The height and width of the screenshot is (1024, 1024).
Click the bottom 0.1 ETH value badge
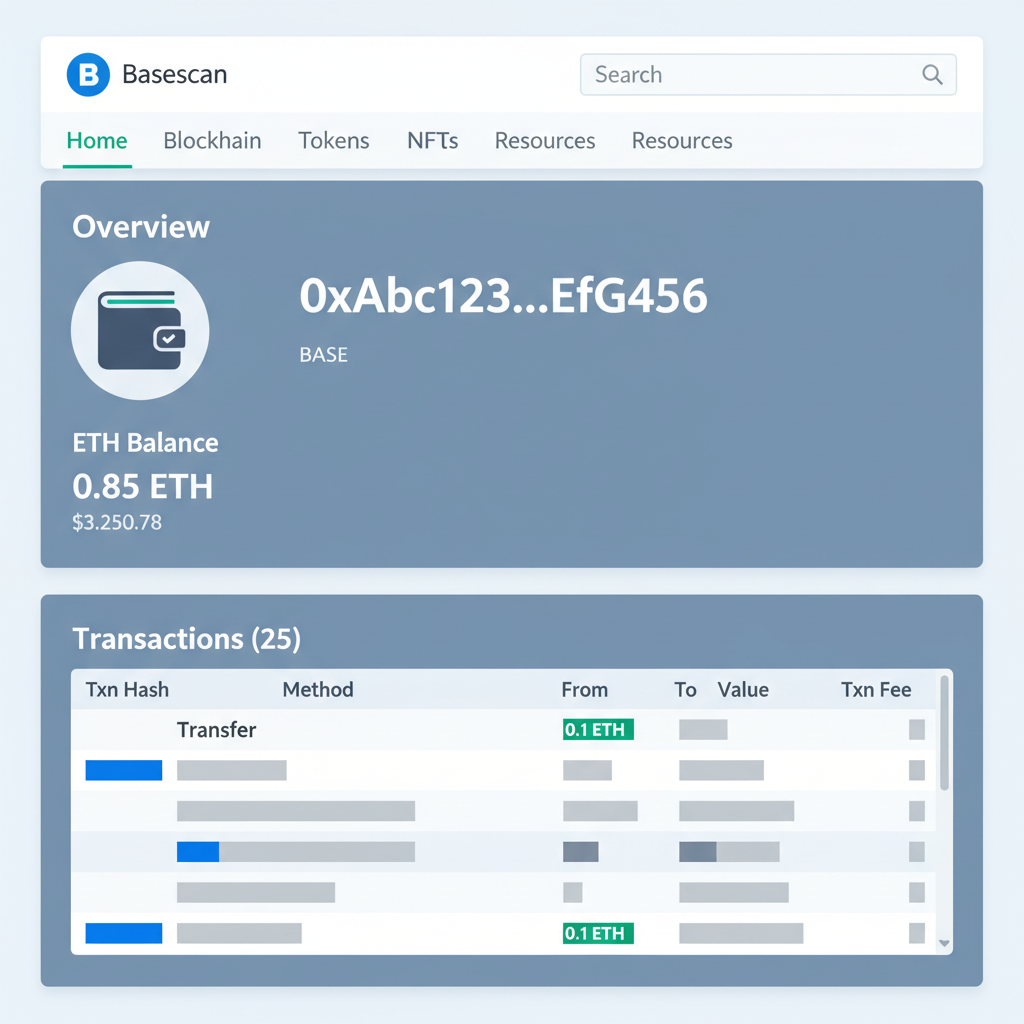[x=597, y=933]
